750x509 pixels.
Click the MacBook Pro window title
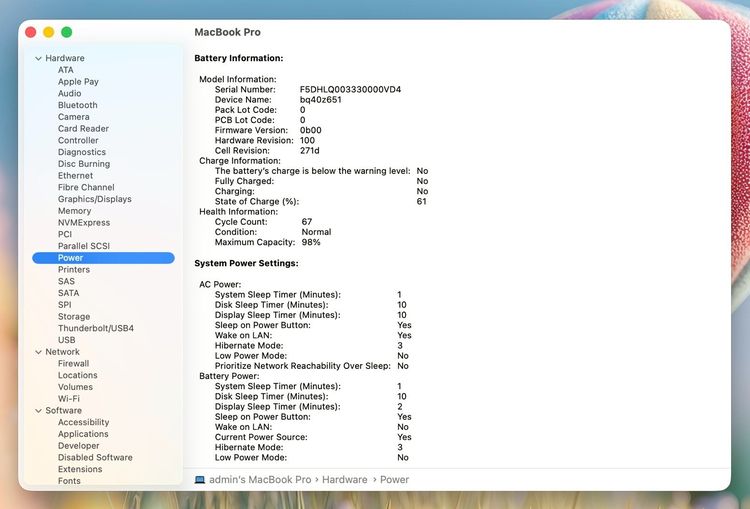point(227,33)
